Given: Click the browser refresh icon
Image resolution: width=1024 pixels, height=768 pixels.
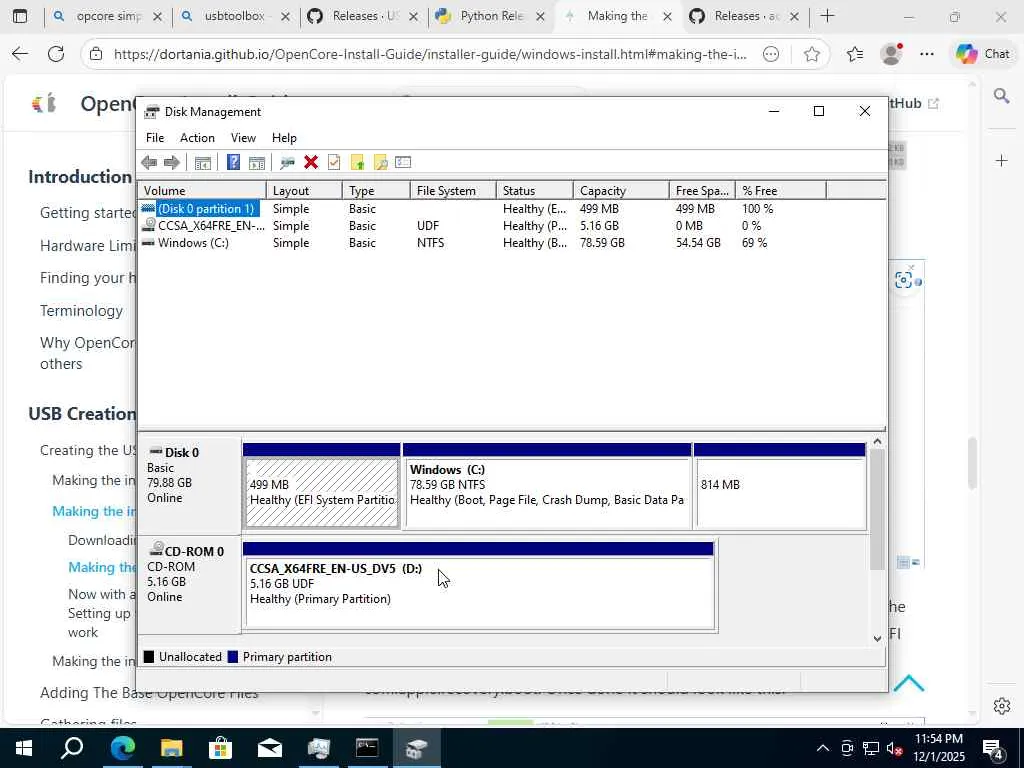Looking at the screenshot, I should 56,54.
